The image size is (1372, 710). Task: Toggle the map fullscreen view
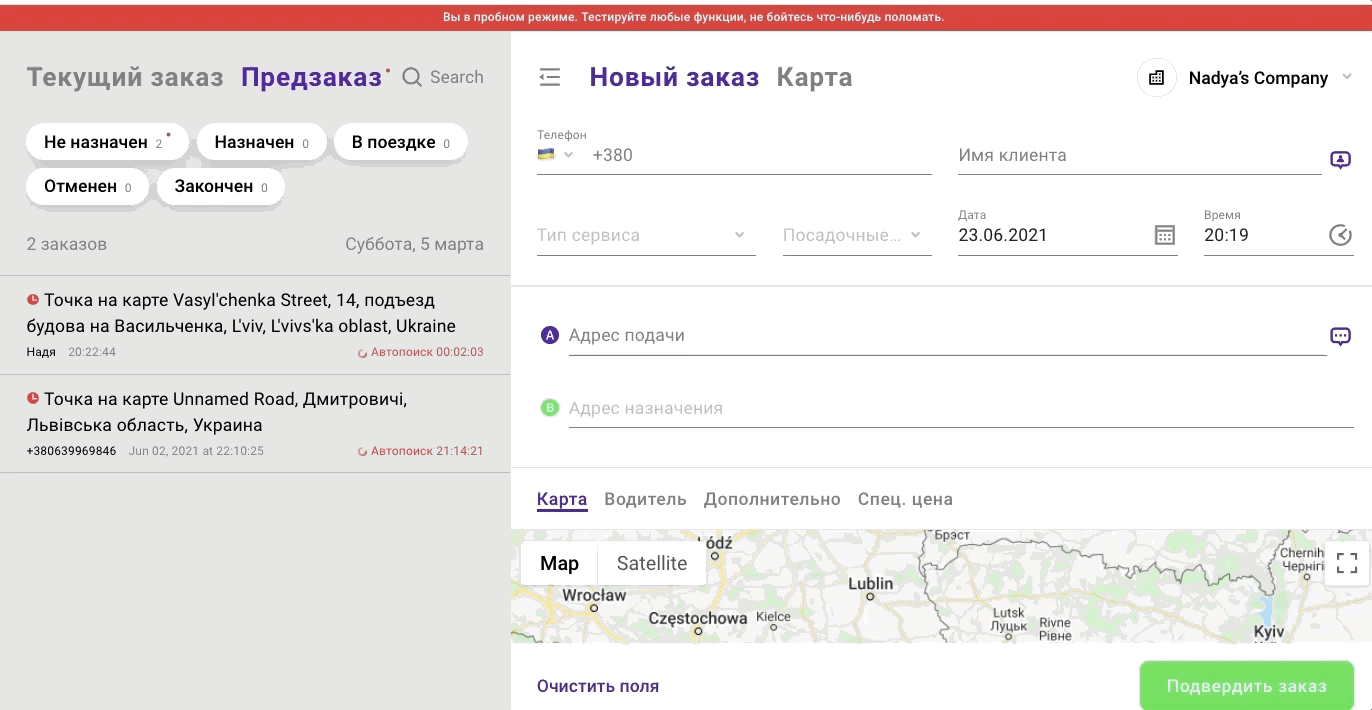point(1347,563)
